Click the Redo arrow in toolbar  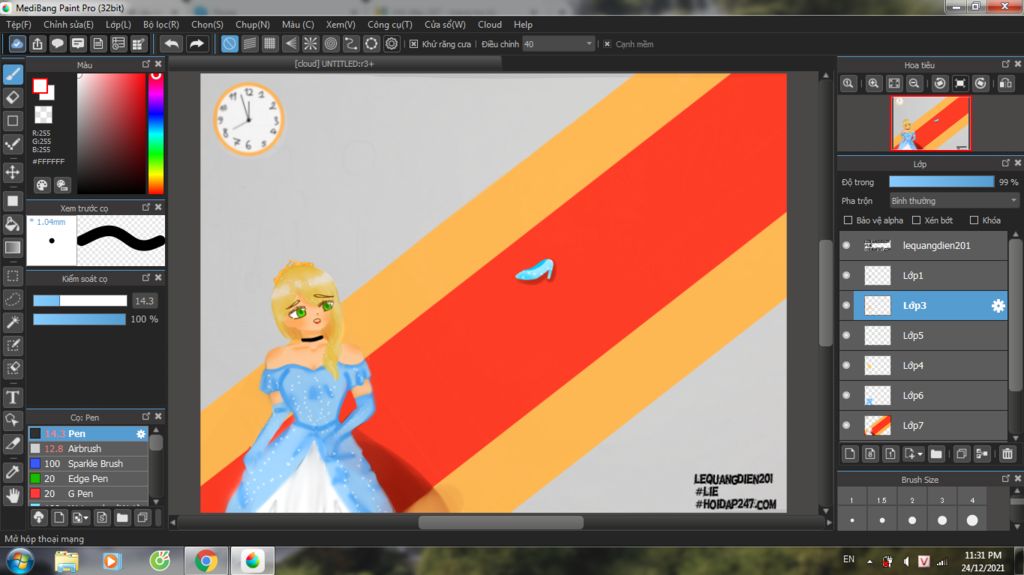point(196,44)
